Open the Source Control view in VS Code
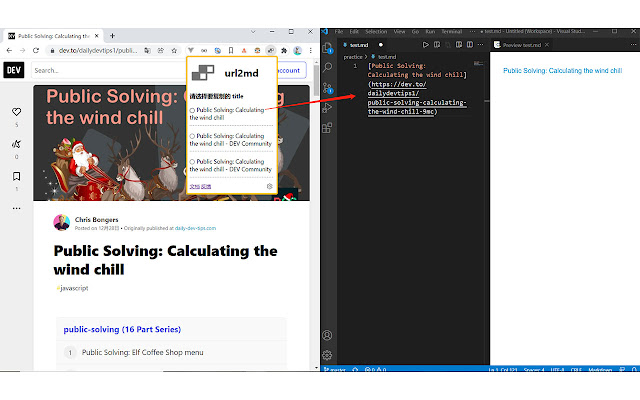 [x=327, y=88]
